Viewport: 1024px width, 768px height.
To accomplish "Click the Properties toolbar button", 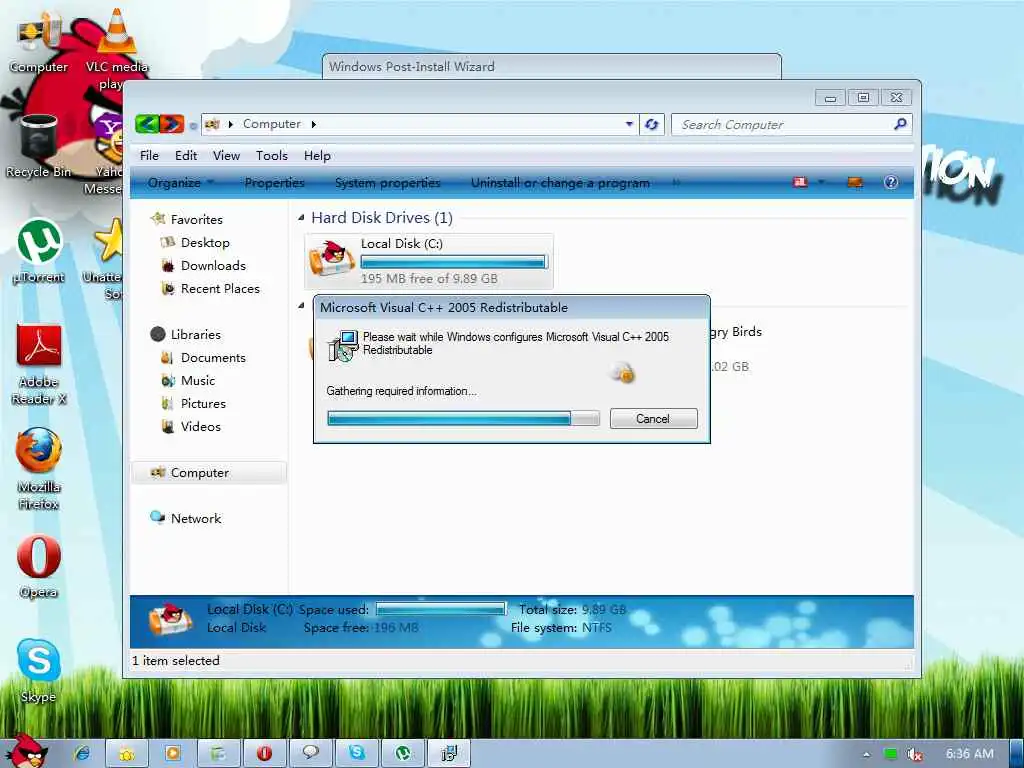I will pyautogui.click(x=274, y=183).
